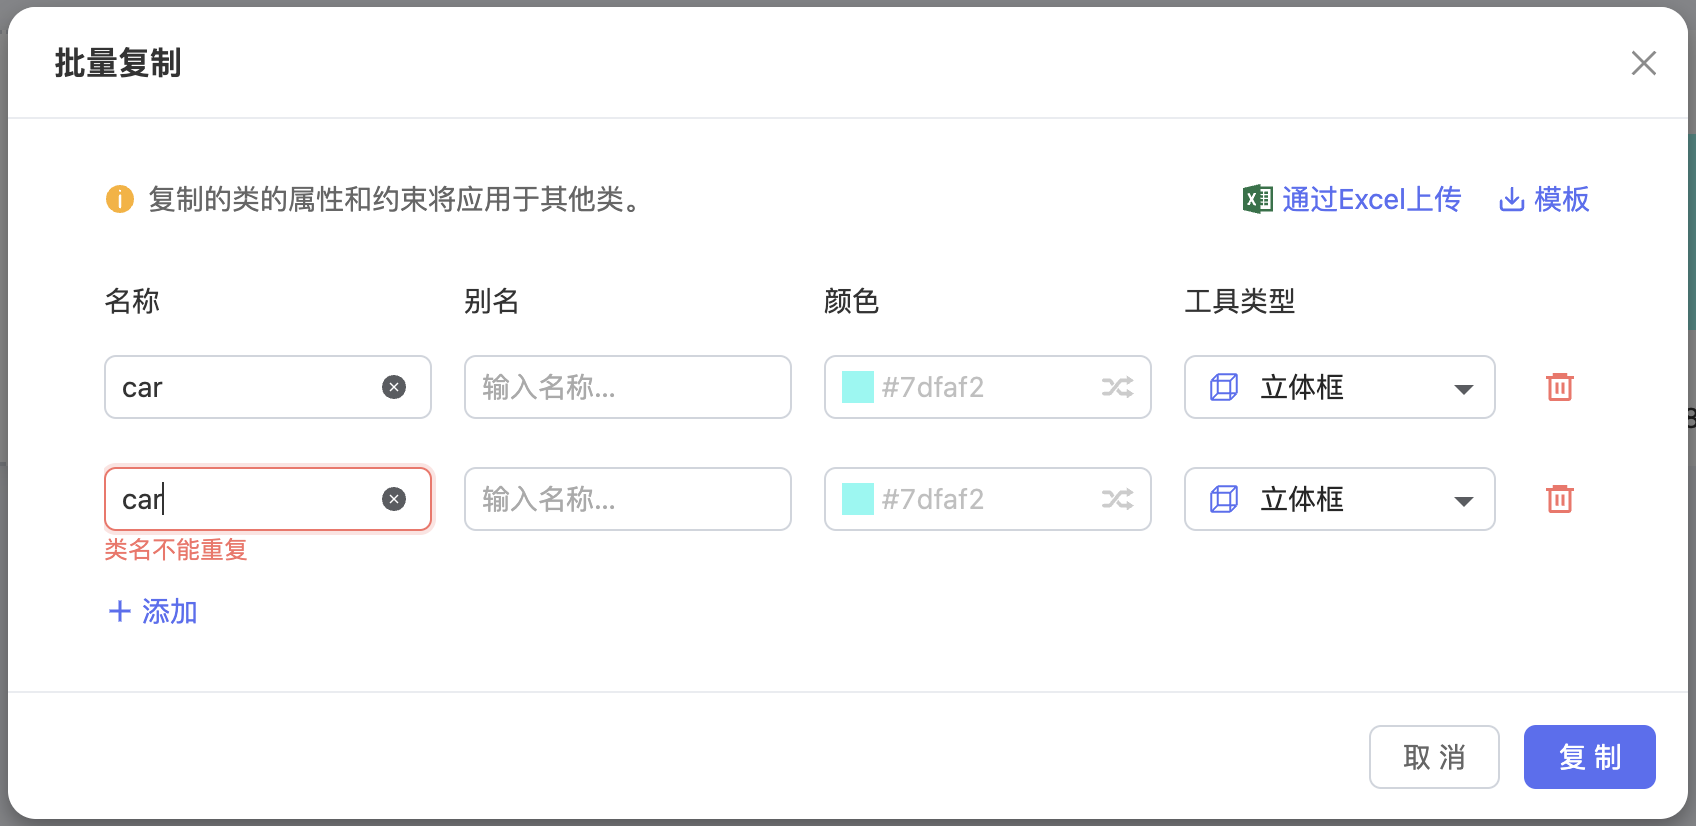Click the 复制 copy button
The width and height of the screenshot is (1696, 826).
point(1590,757)
